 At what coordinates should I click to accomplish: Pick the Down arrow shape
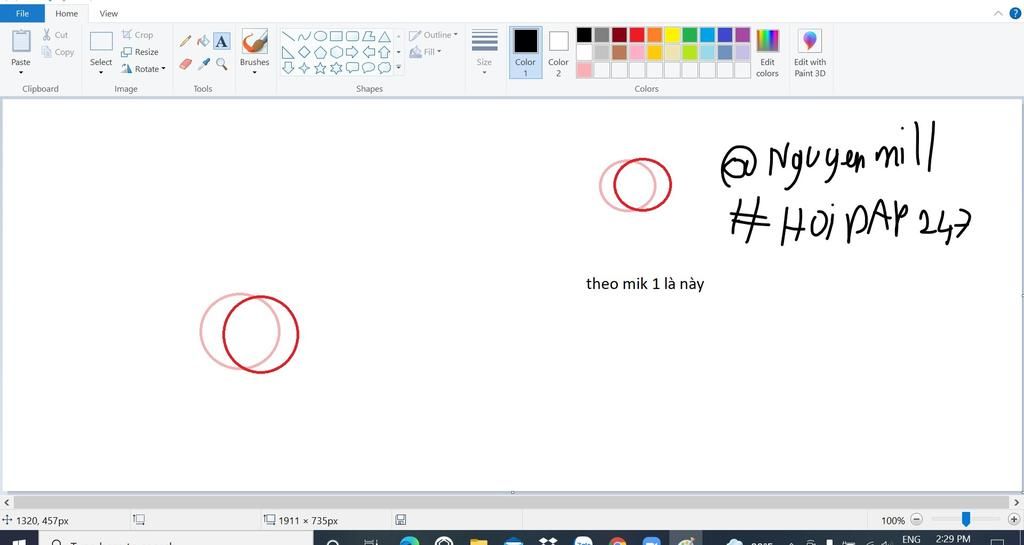288,68
